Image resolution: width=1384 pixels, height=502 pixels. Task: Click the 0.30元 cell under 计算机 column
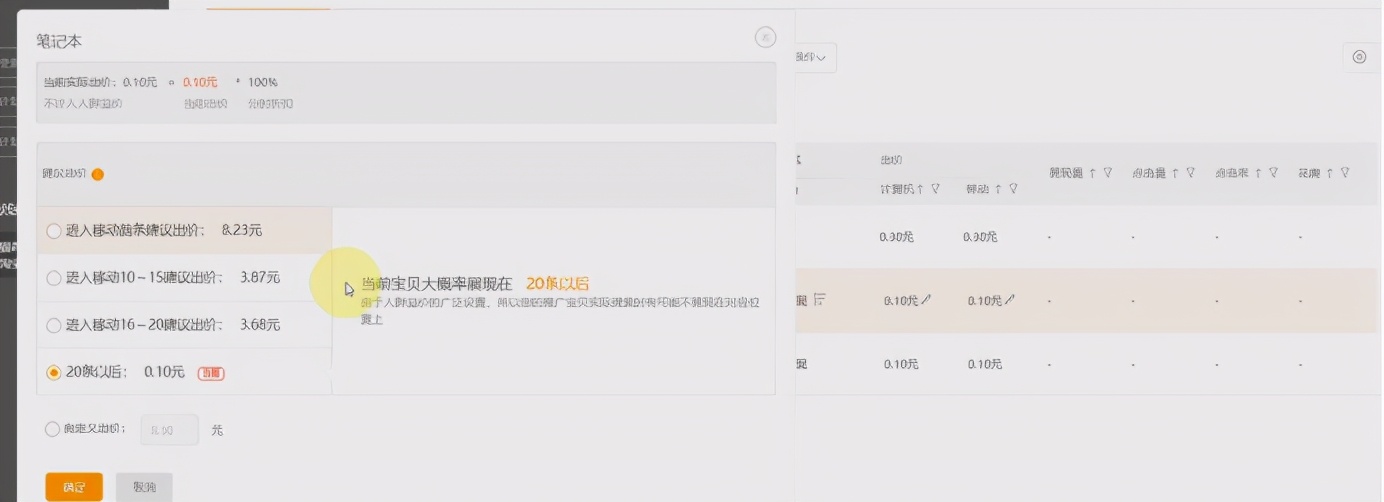[x=897, y=238]
